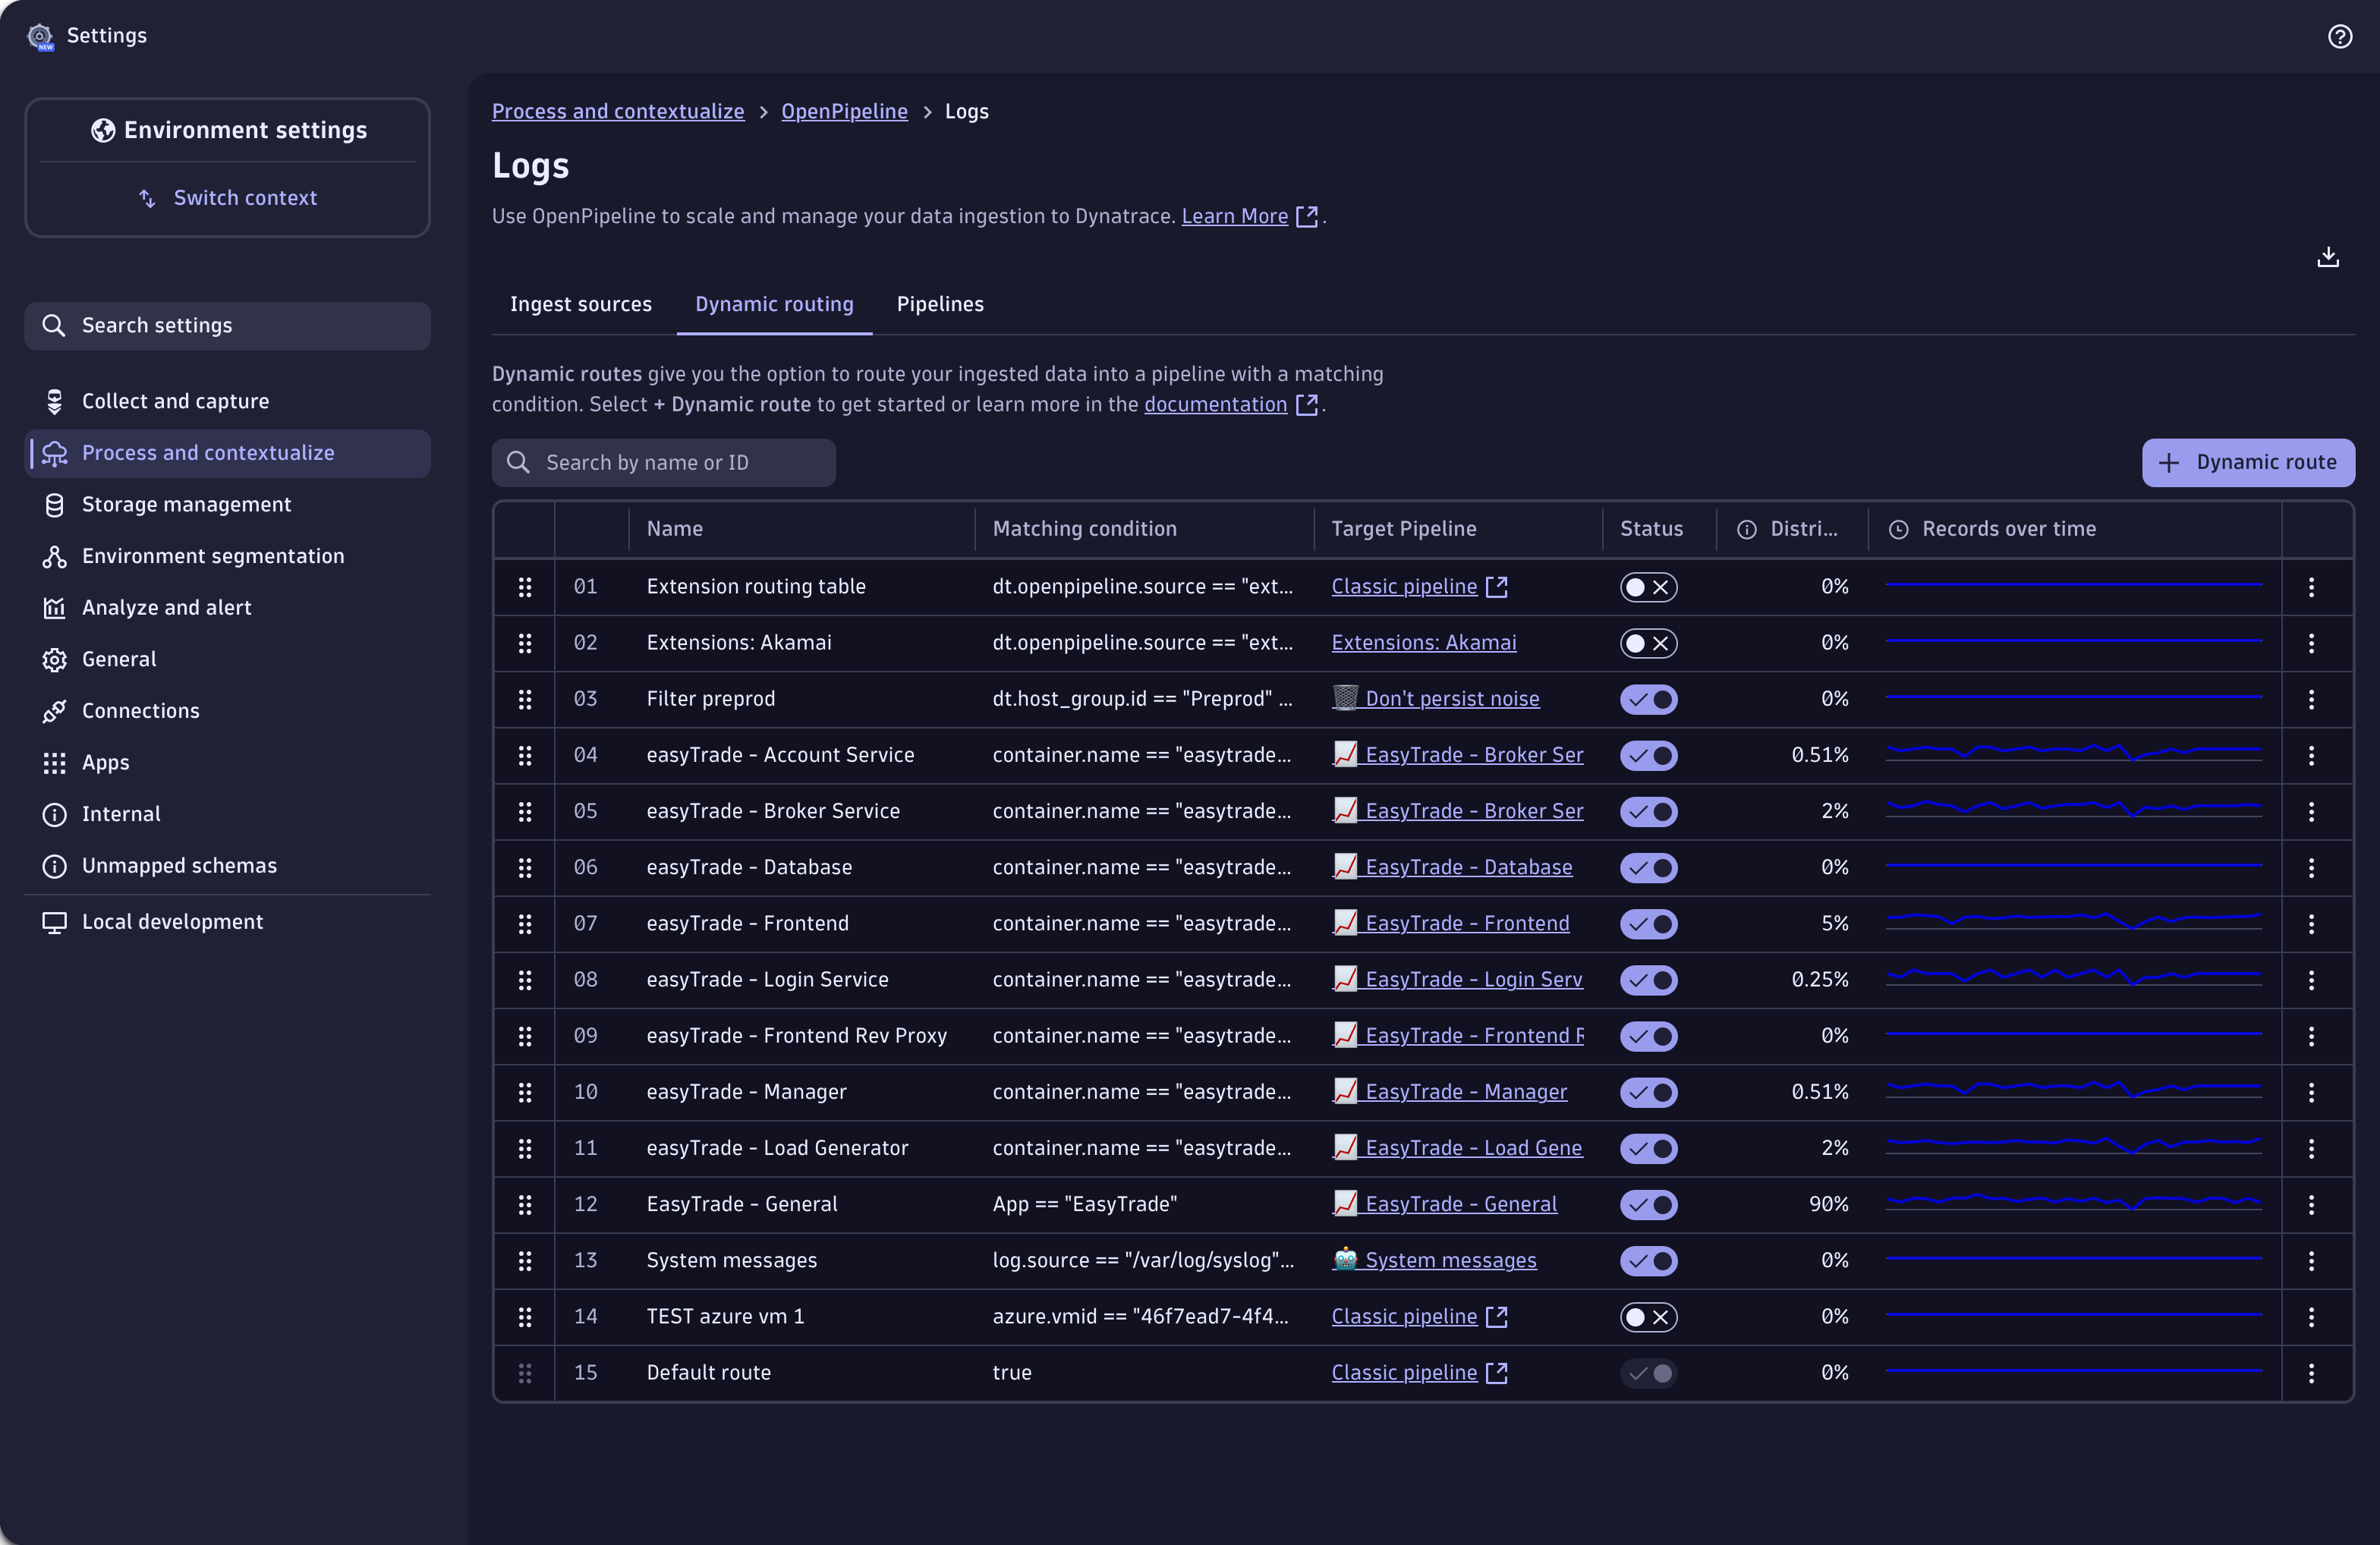Viewport: 2380px width, 1545px height.
Task: Click the Apps sidebar icon
Action: pos(54,762)
